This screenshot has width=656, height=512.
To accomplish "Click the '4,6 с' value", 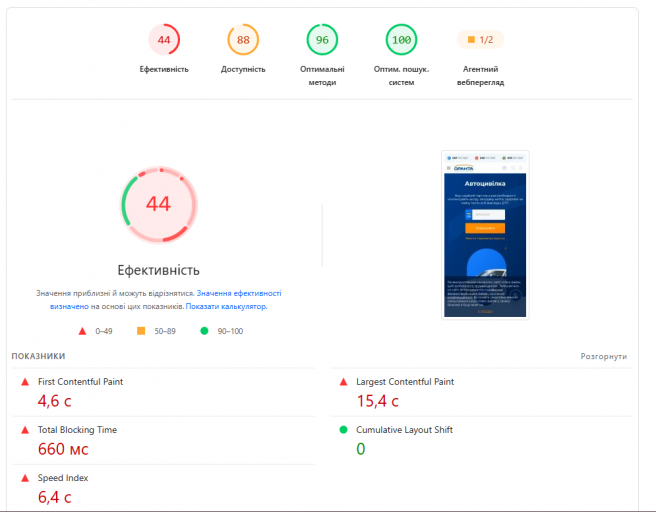I will coord(54,401).
